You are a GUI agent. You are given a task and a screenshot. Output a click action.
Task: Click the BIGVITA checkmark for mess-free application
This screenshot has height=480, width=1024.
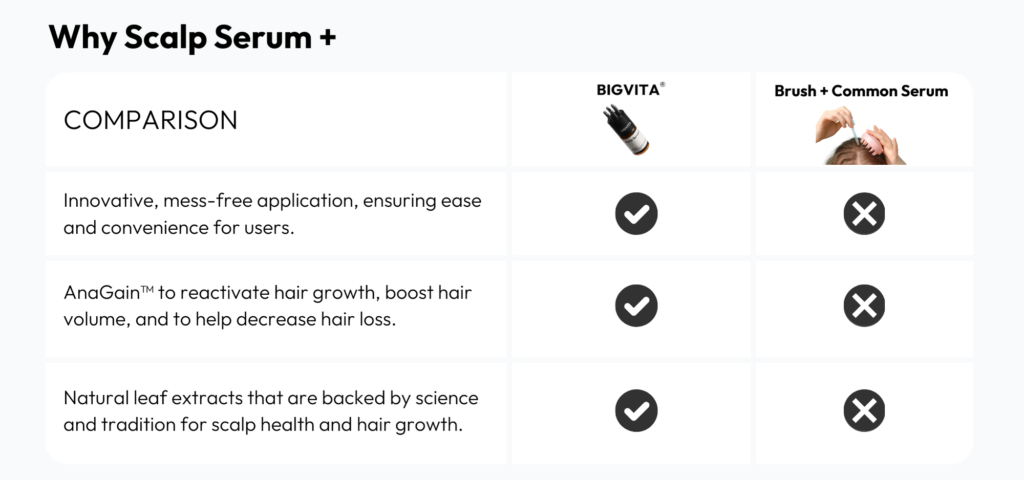pyautogui.click(x=636, y=214)
